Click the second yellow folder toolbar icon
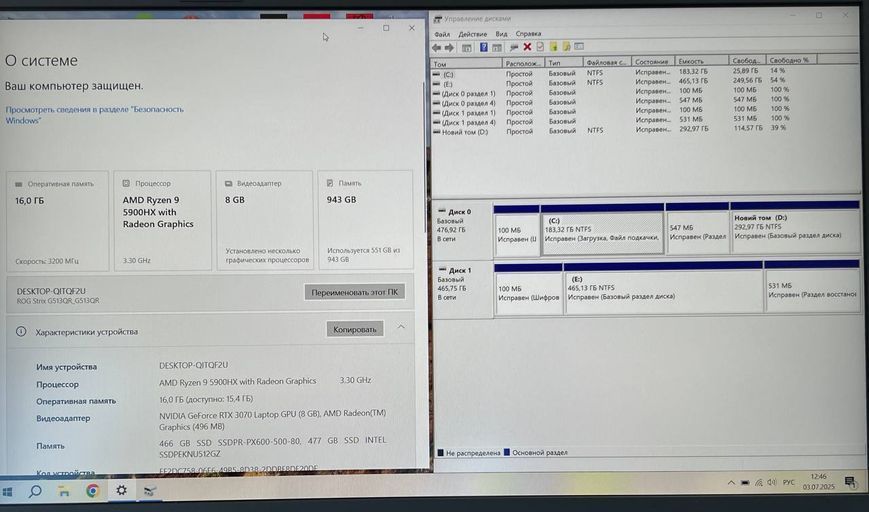Screen dimensions: 869x512 click(x=566, y=47)
